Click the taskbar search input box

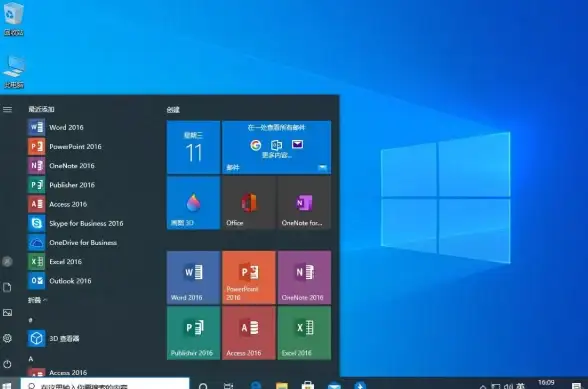(105, 384)
